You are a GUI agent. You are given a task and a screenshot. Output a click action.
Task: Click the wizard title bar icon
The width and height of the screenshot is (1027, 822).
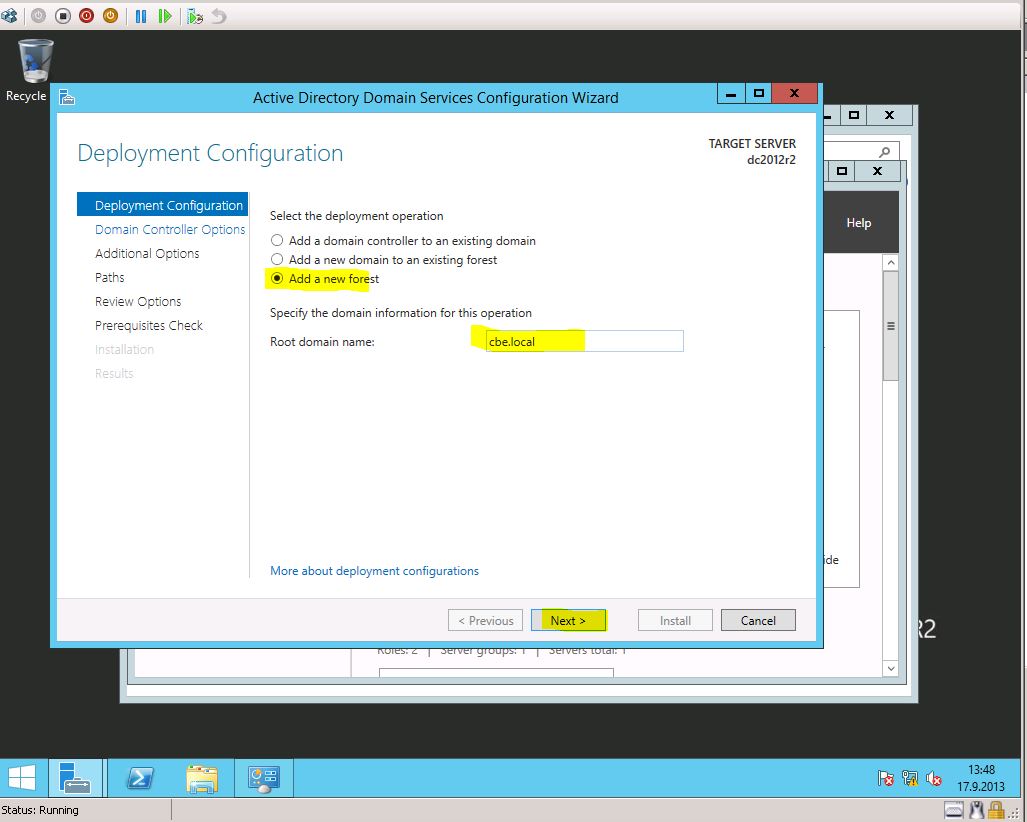(x=67, y=98)
